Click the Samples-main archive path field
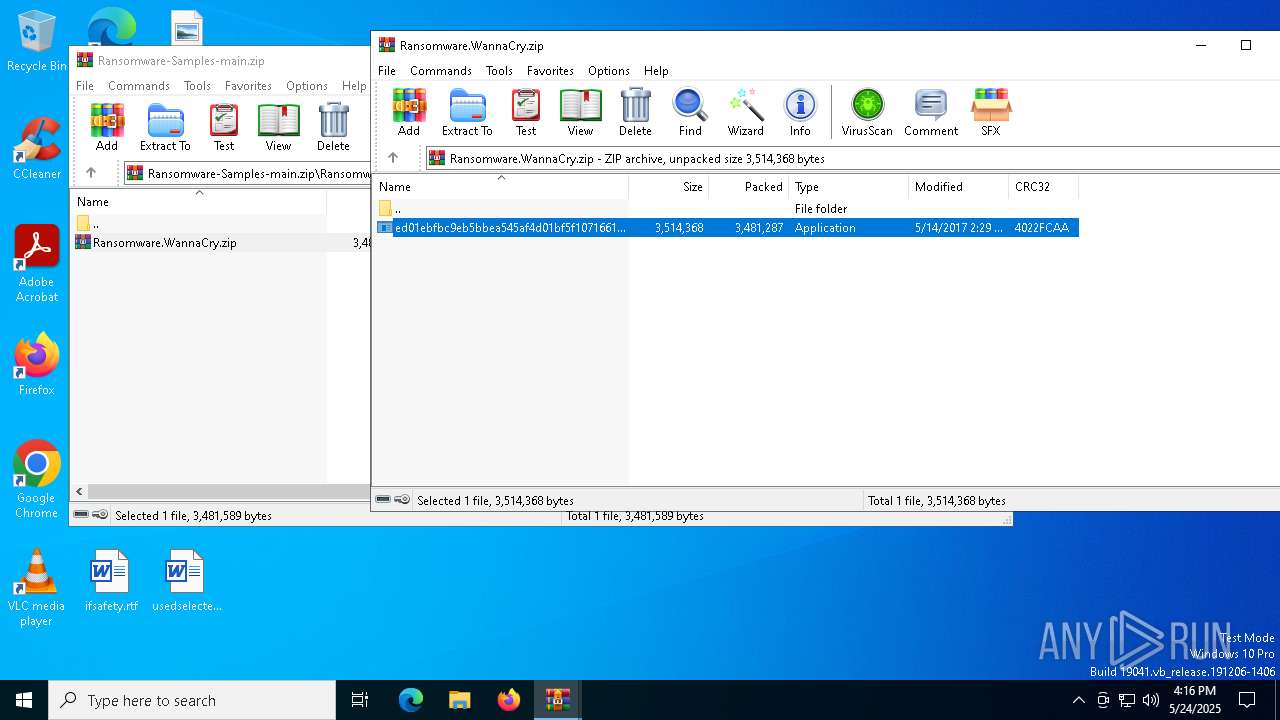 coord(246,173)
